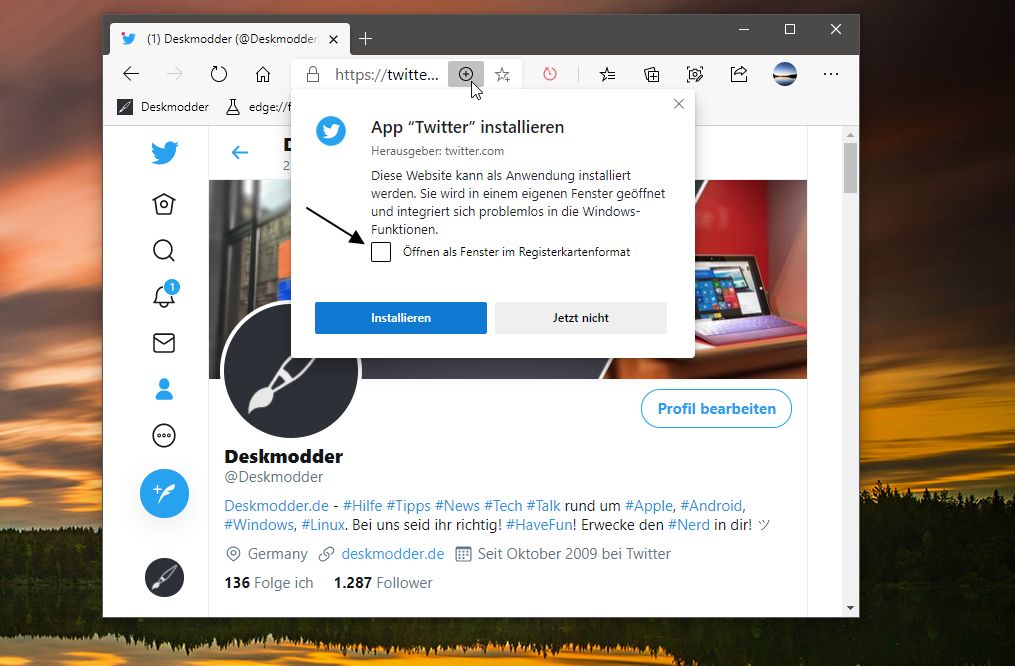Click the #Windows hashtag
This screenshot has height=666, width=1015.
[259, 525]
